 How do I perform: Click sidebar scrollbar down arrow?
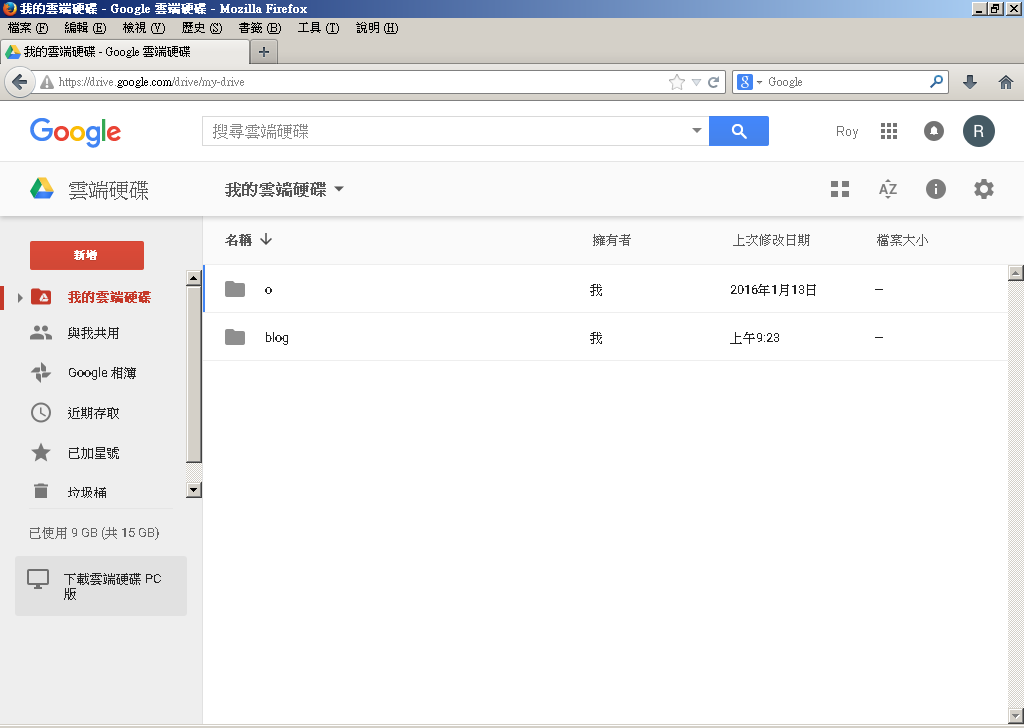coord(194,490)
